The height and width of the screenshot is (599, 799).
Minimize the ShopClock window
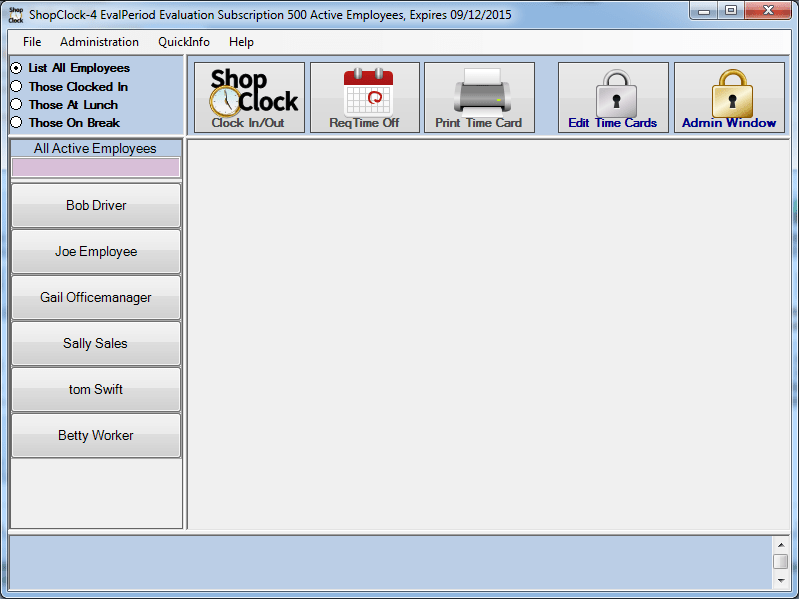[x=704, y=11]
